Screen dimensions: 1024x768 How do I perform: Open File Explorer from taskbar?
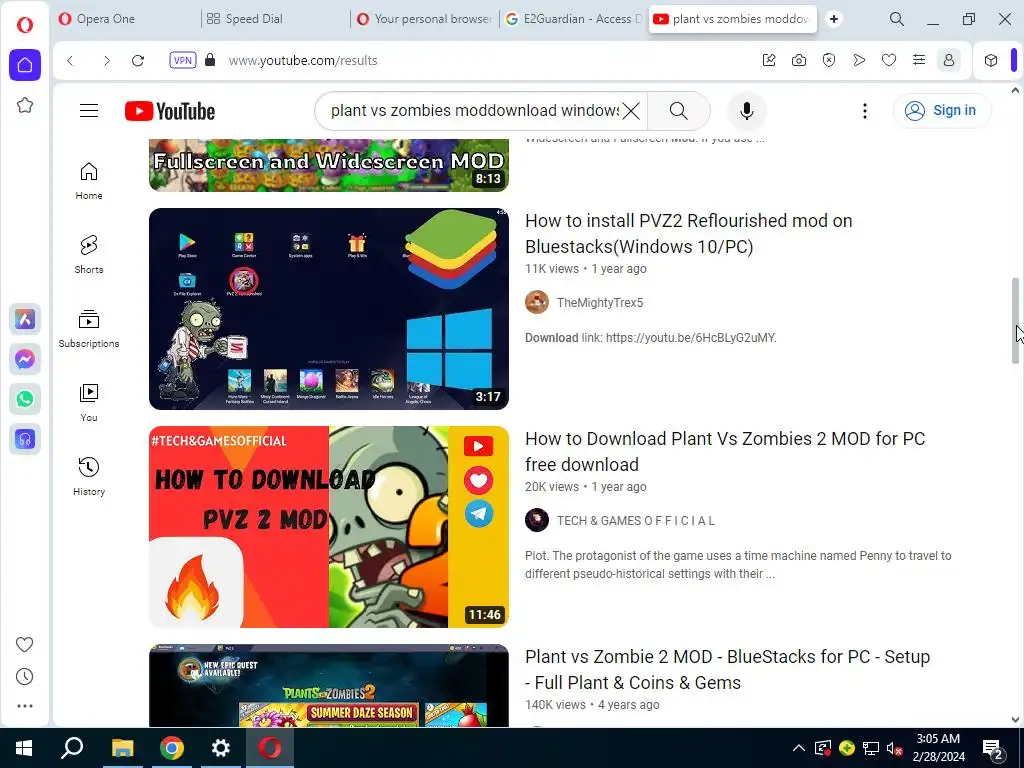point(122,748)
